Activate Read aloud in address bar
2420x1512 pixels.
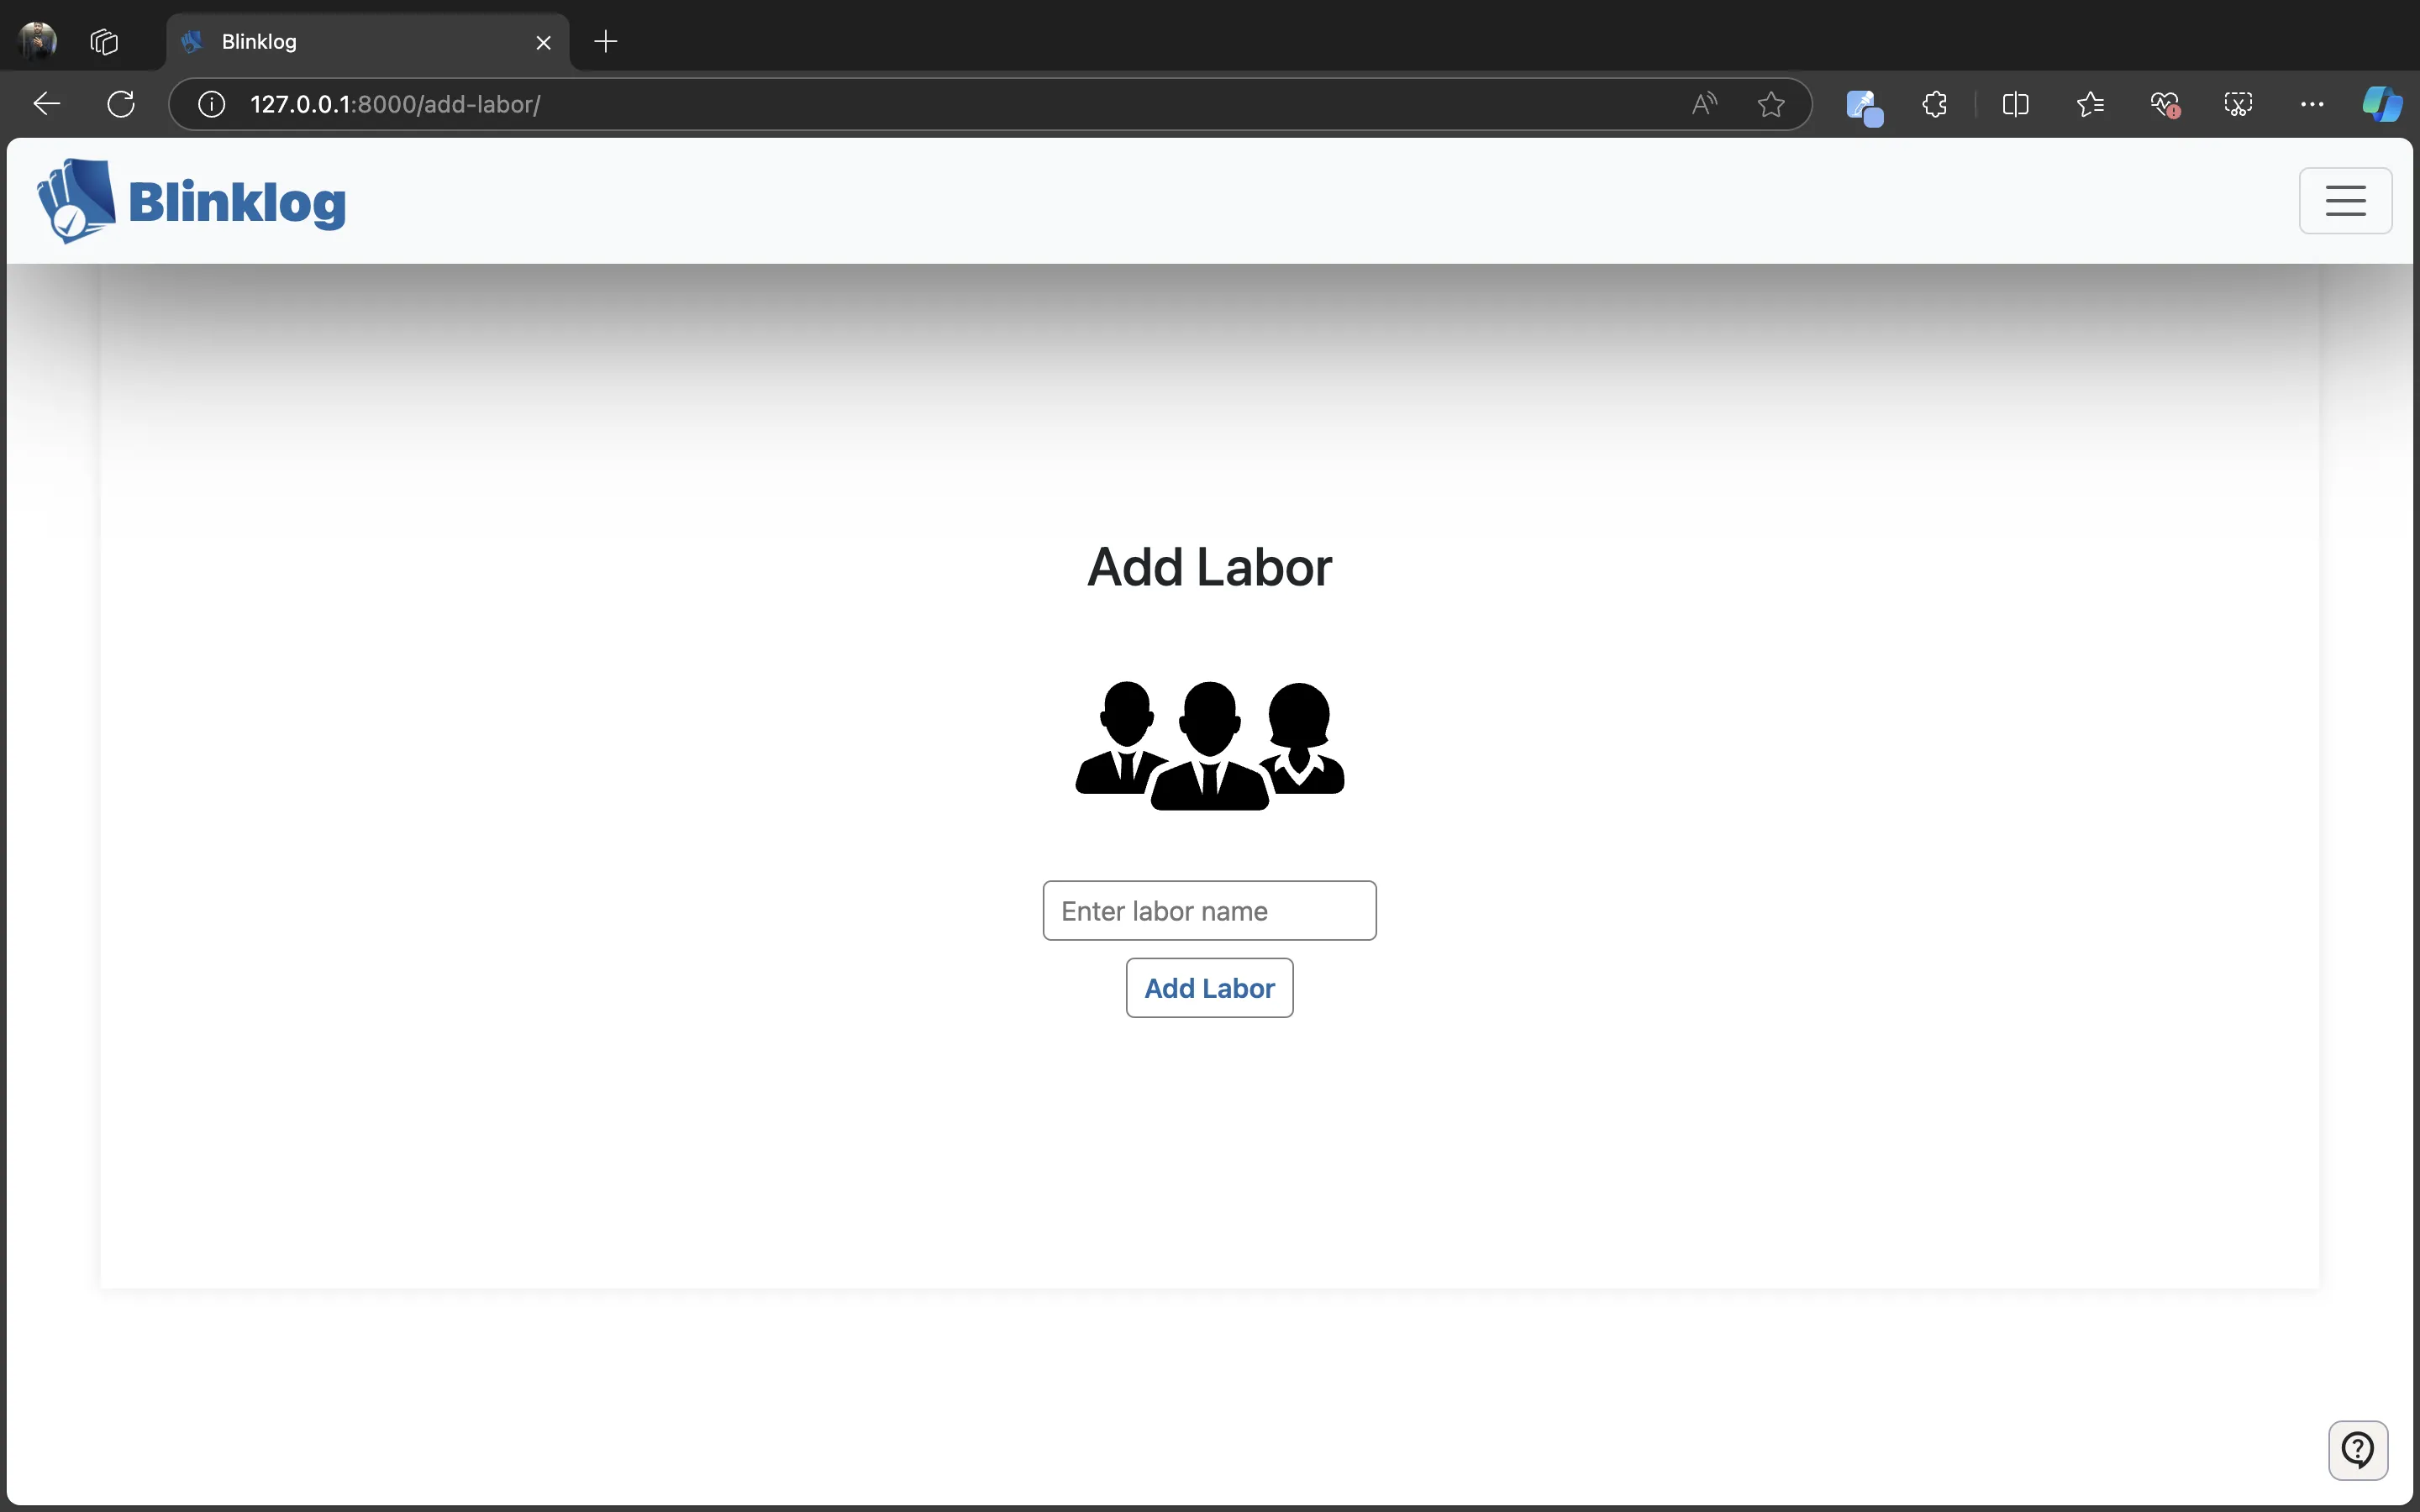[x=1705, y=104]
